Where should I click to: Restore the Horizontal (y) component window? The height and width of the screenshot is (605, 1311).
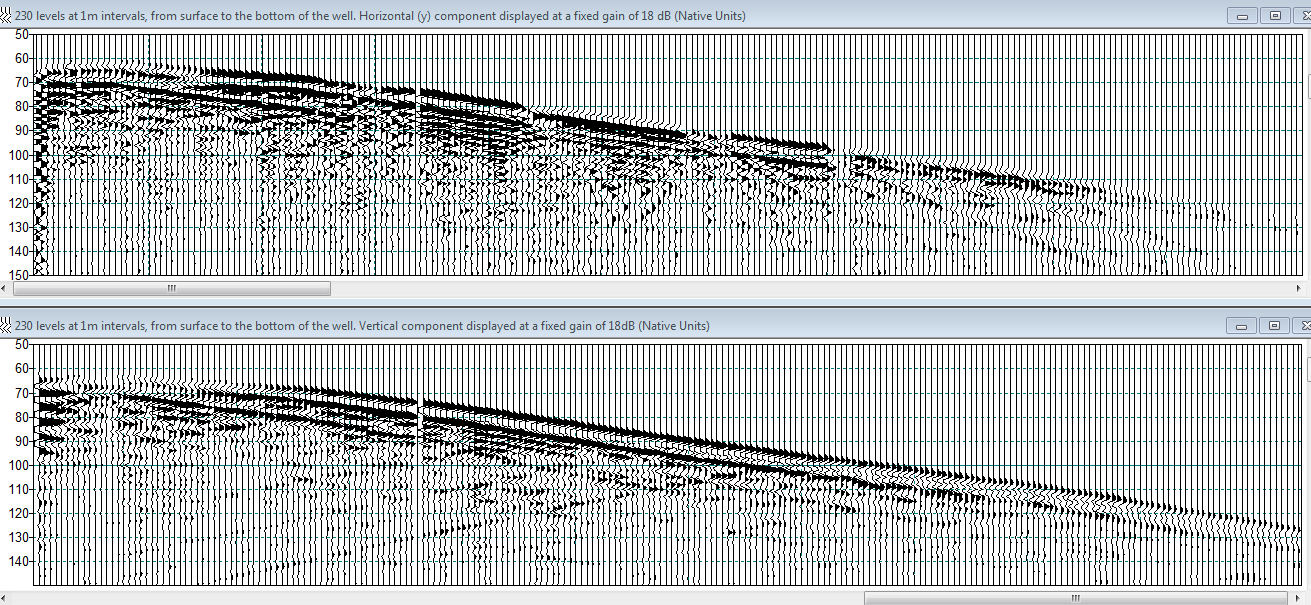coord(1275,16)
